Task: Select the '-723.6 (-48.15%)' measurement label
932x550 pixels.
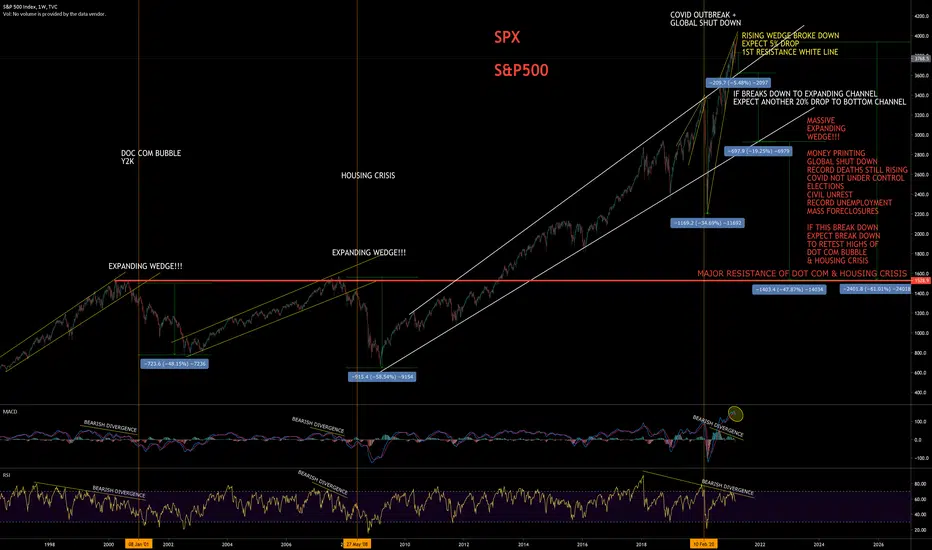Action: [174, 363]
